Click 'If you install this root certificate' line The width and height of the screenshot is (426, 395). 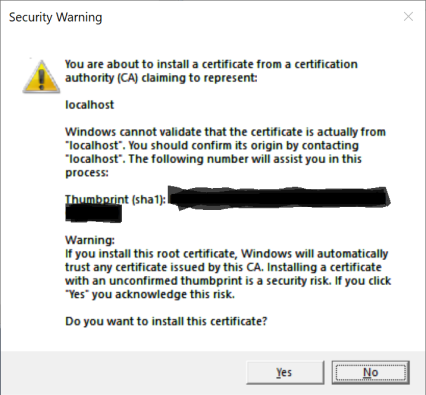pyautogui.click(x=226, y=254)
